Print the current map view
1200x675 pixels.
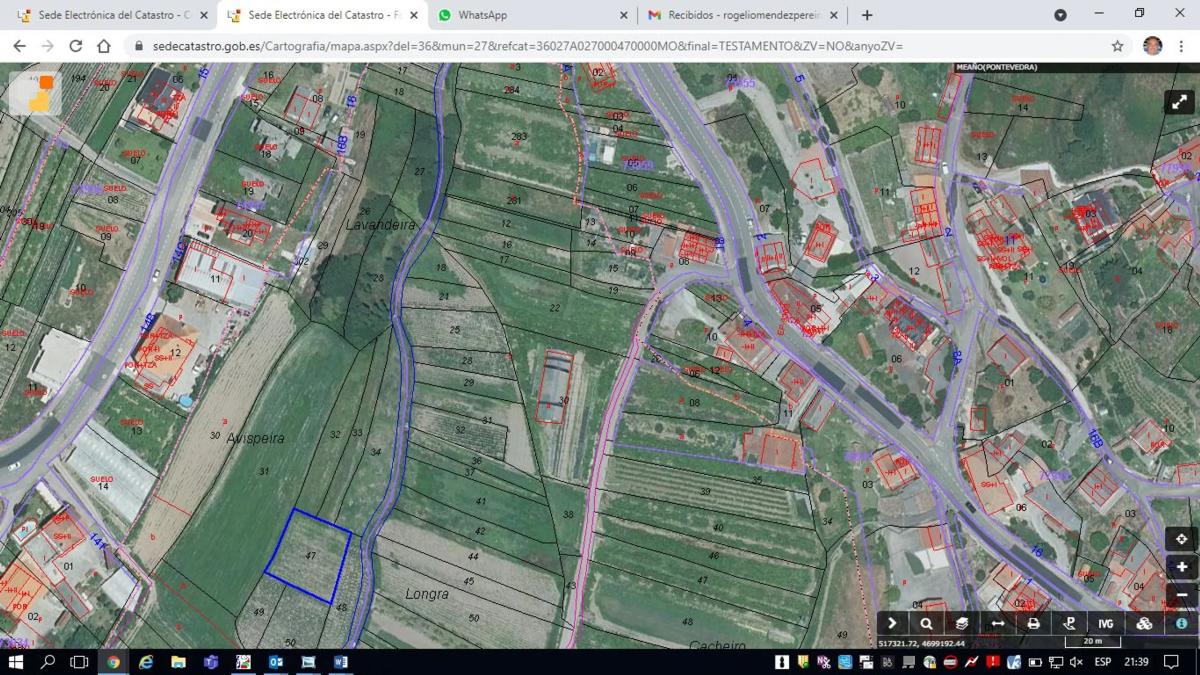(x=1033, y=623)
